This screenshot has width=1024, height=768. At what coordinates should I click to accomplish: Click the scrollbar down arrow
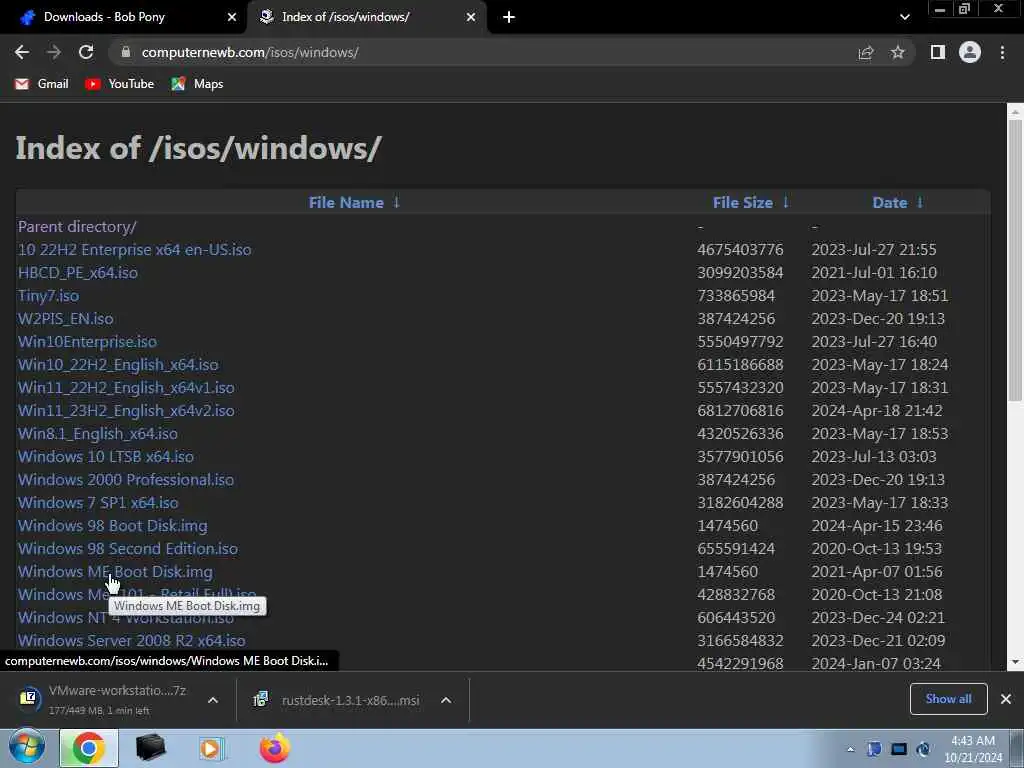tap(1015, 662)
